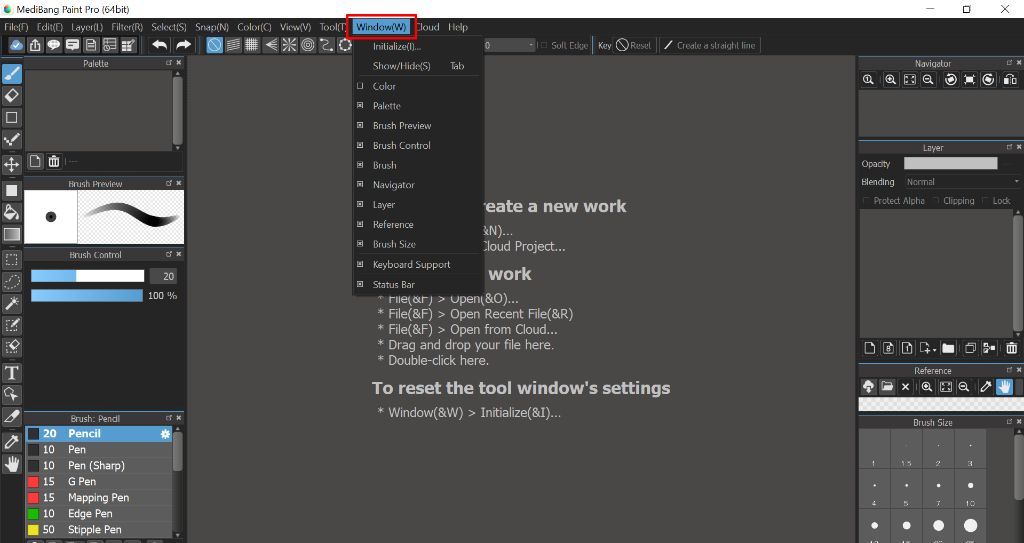This screenshot has width=1024, height=543.
Task: Toggle Keyboard Support window
Action: (411, 265)
